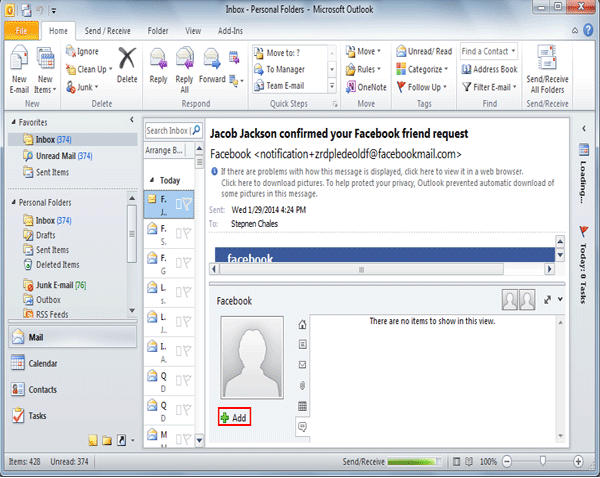
Task: Switch to Normal view in status bar
Action: (456, 462)
